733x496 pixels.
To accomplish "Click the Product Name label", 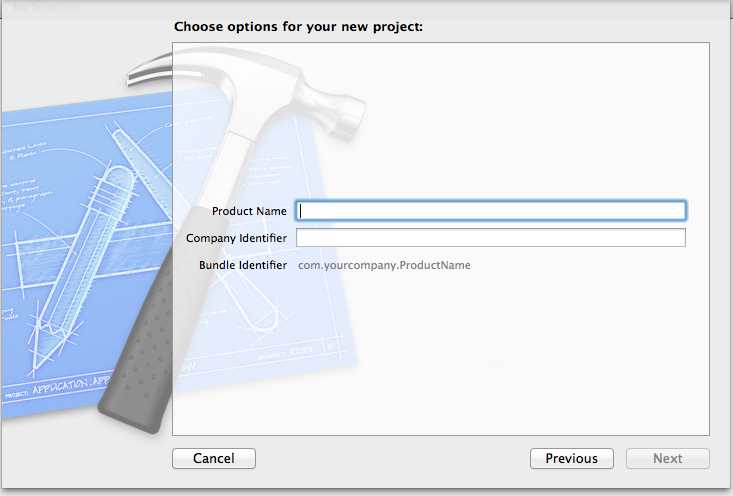I will 249,211.
